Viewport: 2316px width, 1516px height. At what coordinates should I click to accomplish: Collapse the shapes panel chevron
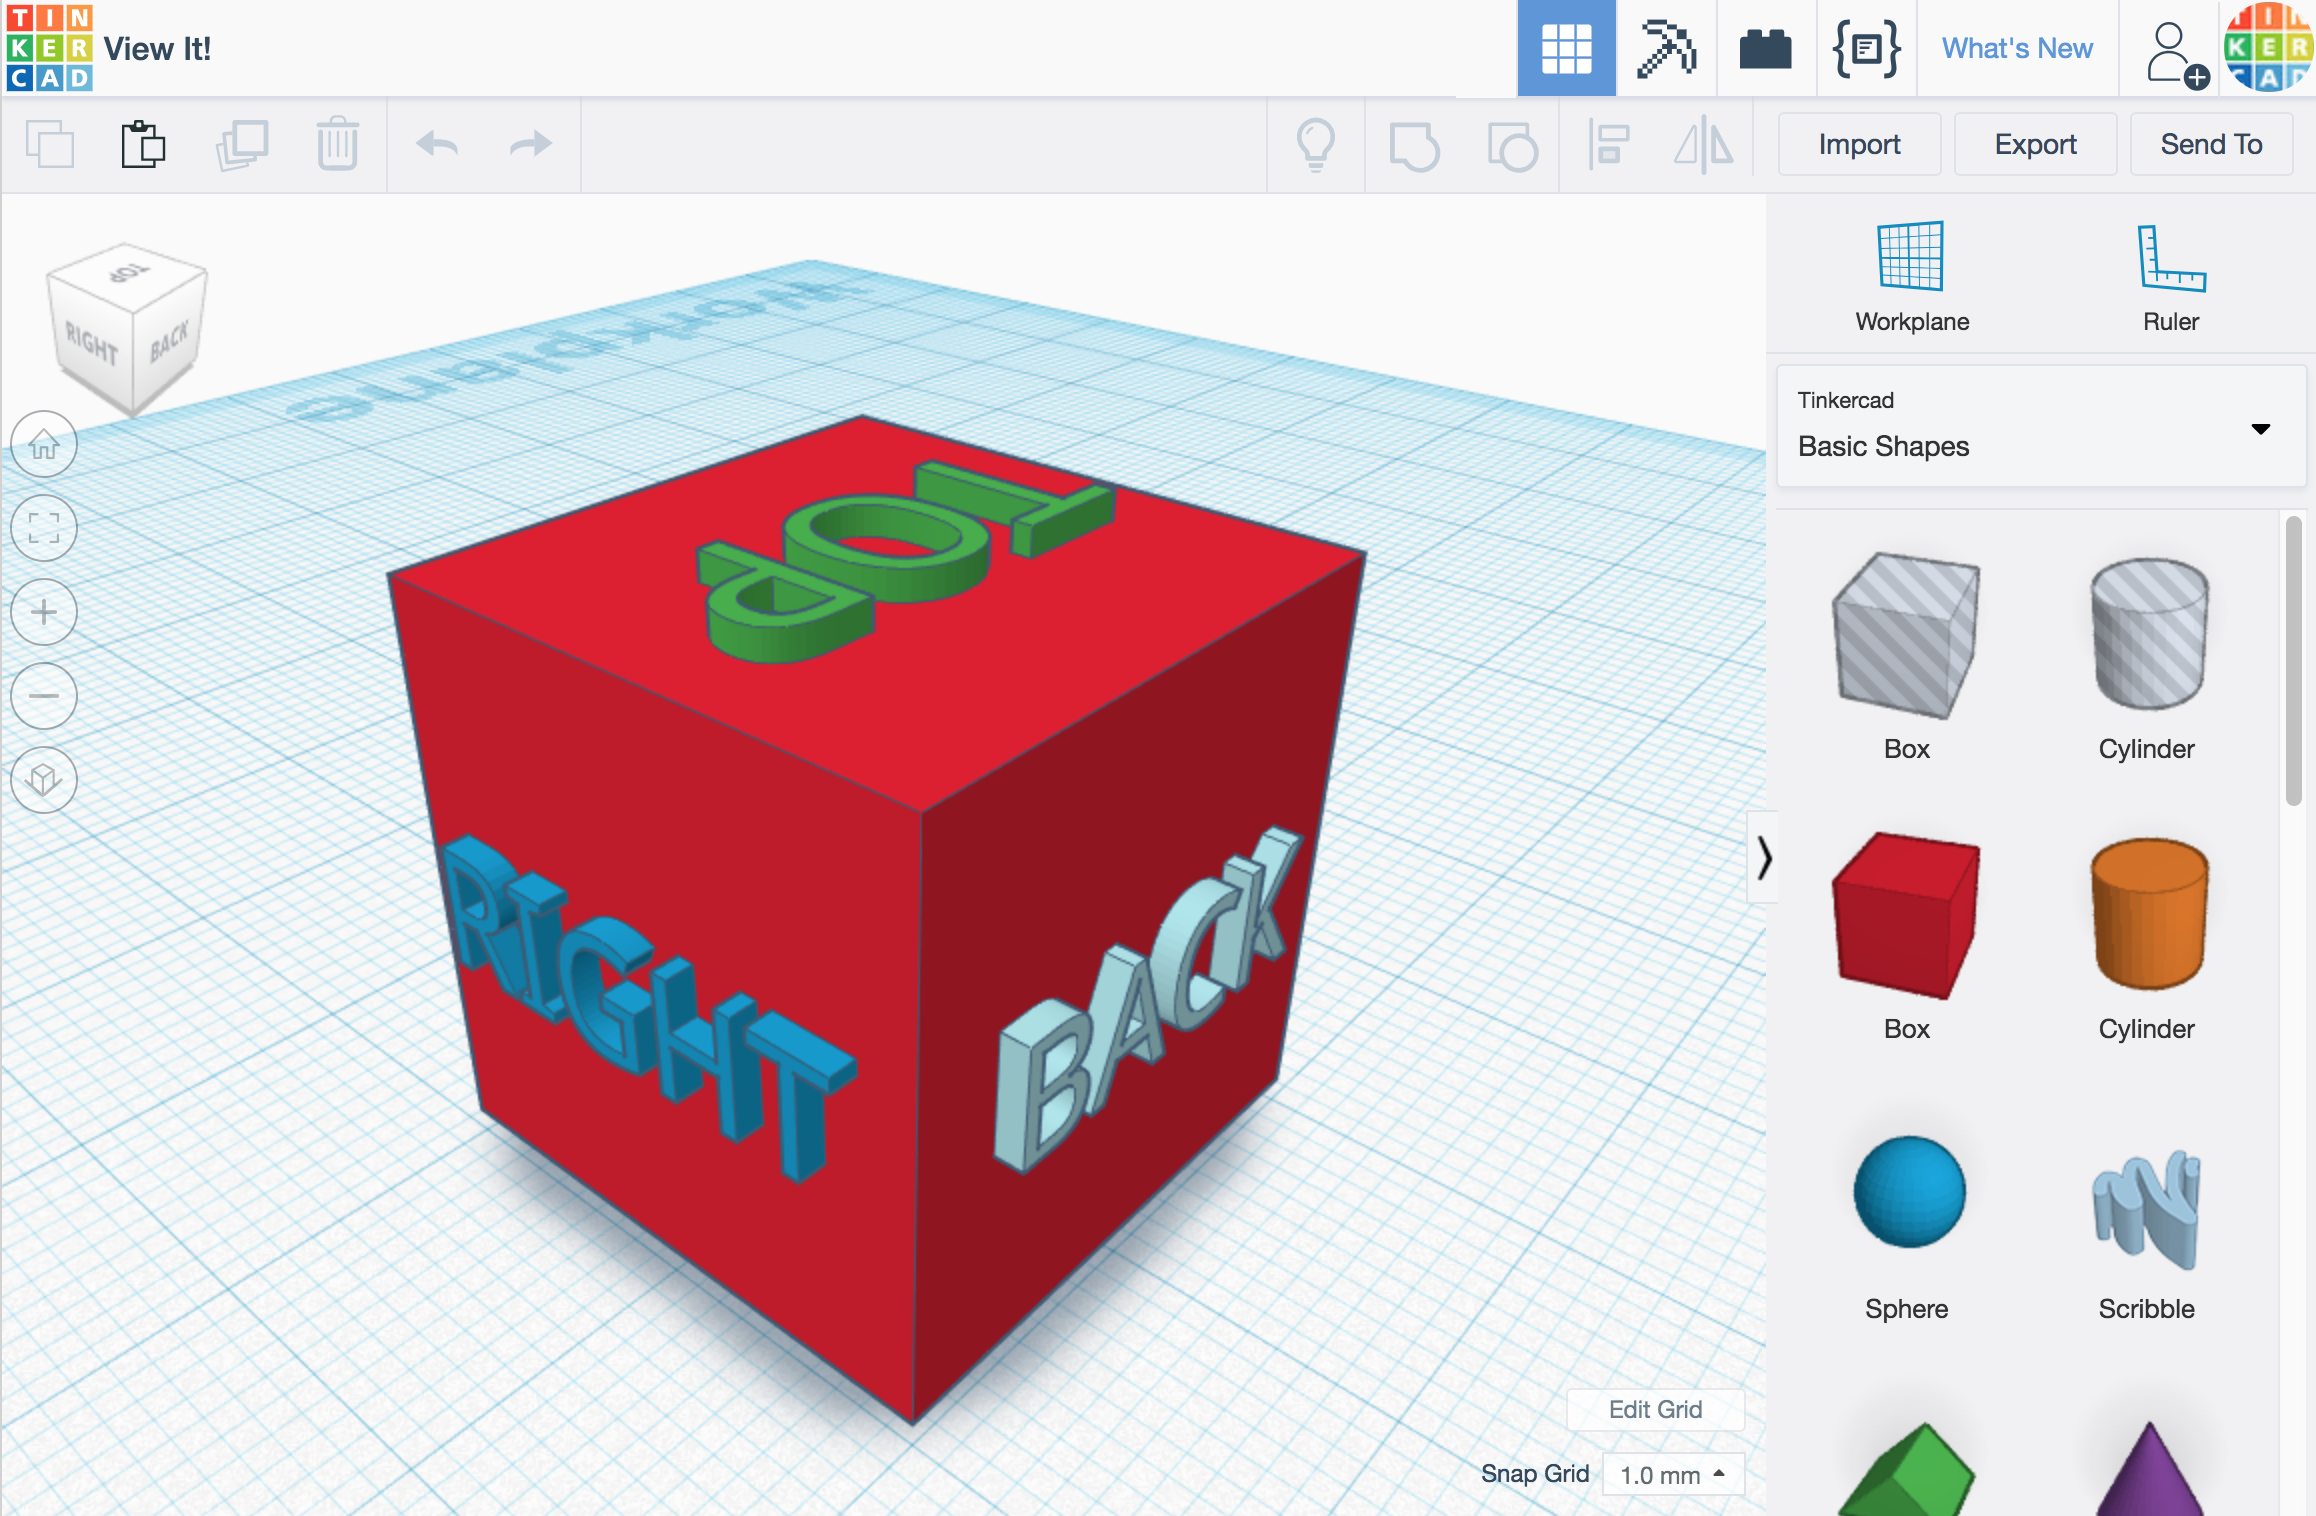click(x=1764, y=858)
